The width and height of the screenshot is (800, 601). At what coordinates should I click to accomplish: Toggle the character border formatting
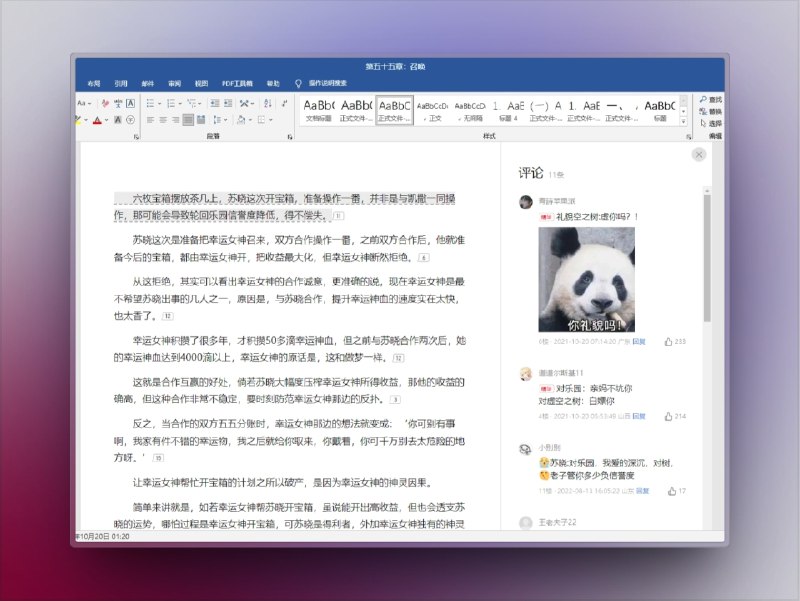(130, 103)
